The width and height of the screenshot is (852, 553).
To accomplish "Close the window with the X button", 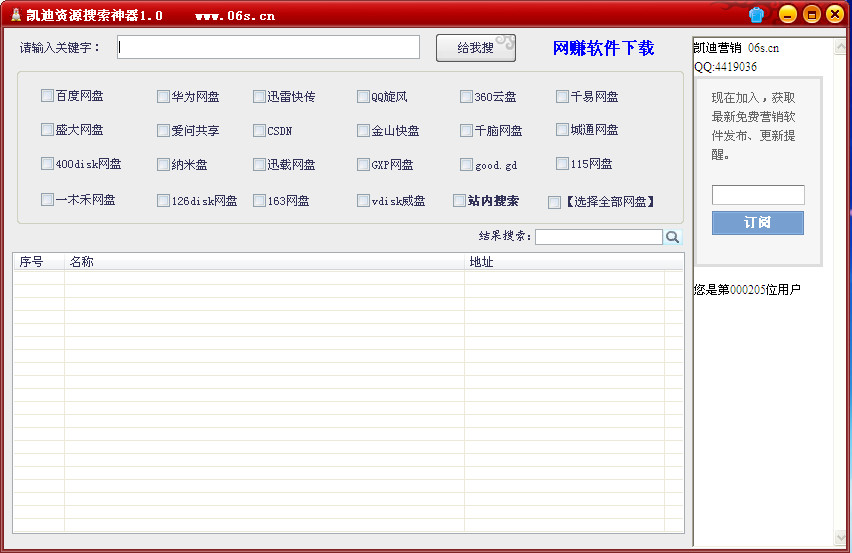I will (x=835, y=14).
